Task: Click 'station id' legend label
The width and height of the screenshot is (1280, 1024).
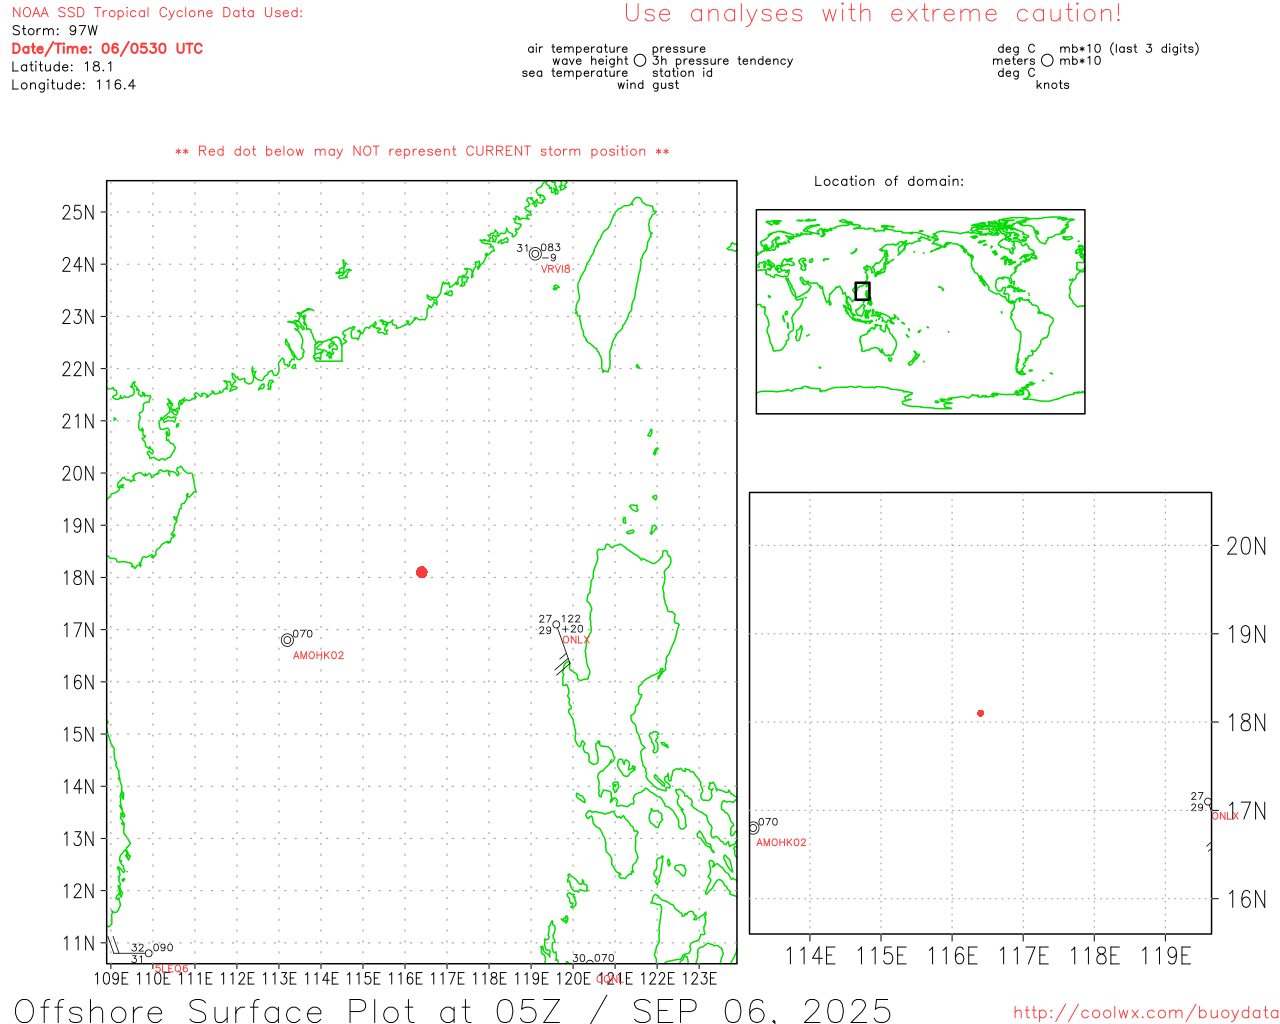Action: pos(682,73)
